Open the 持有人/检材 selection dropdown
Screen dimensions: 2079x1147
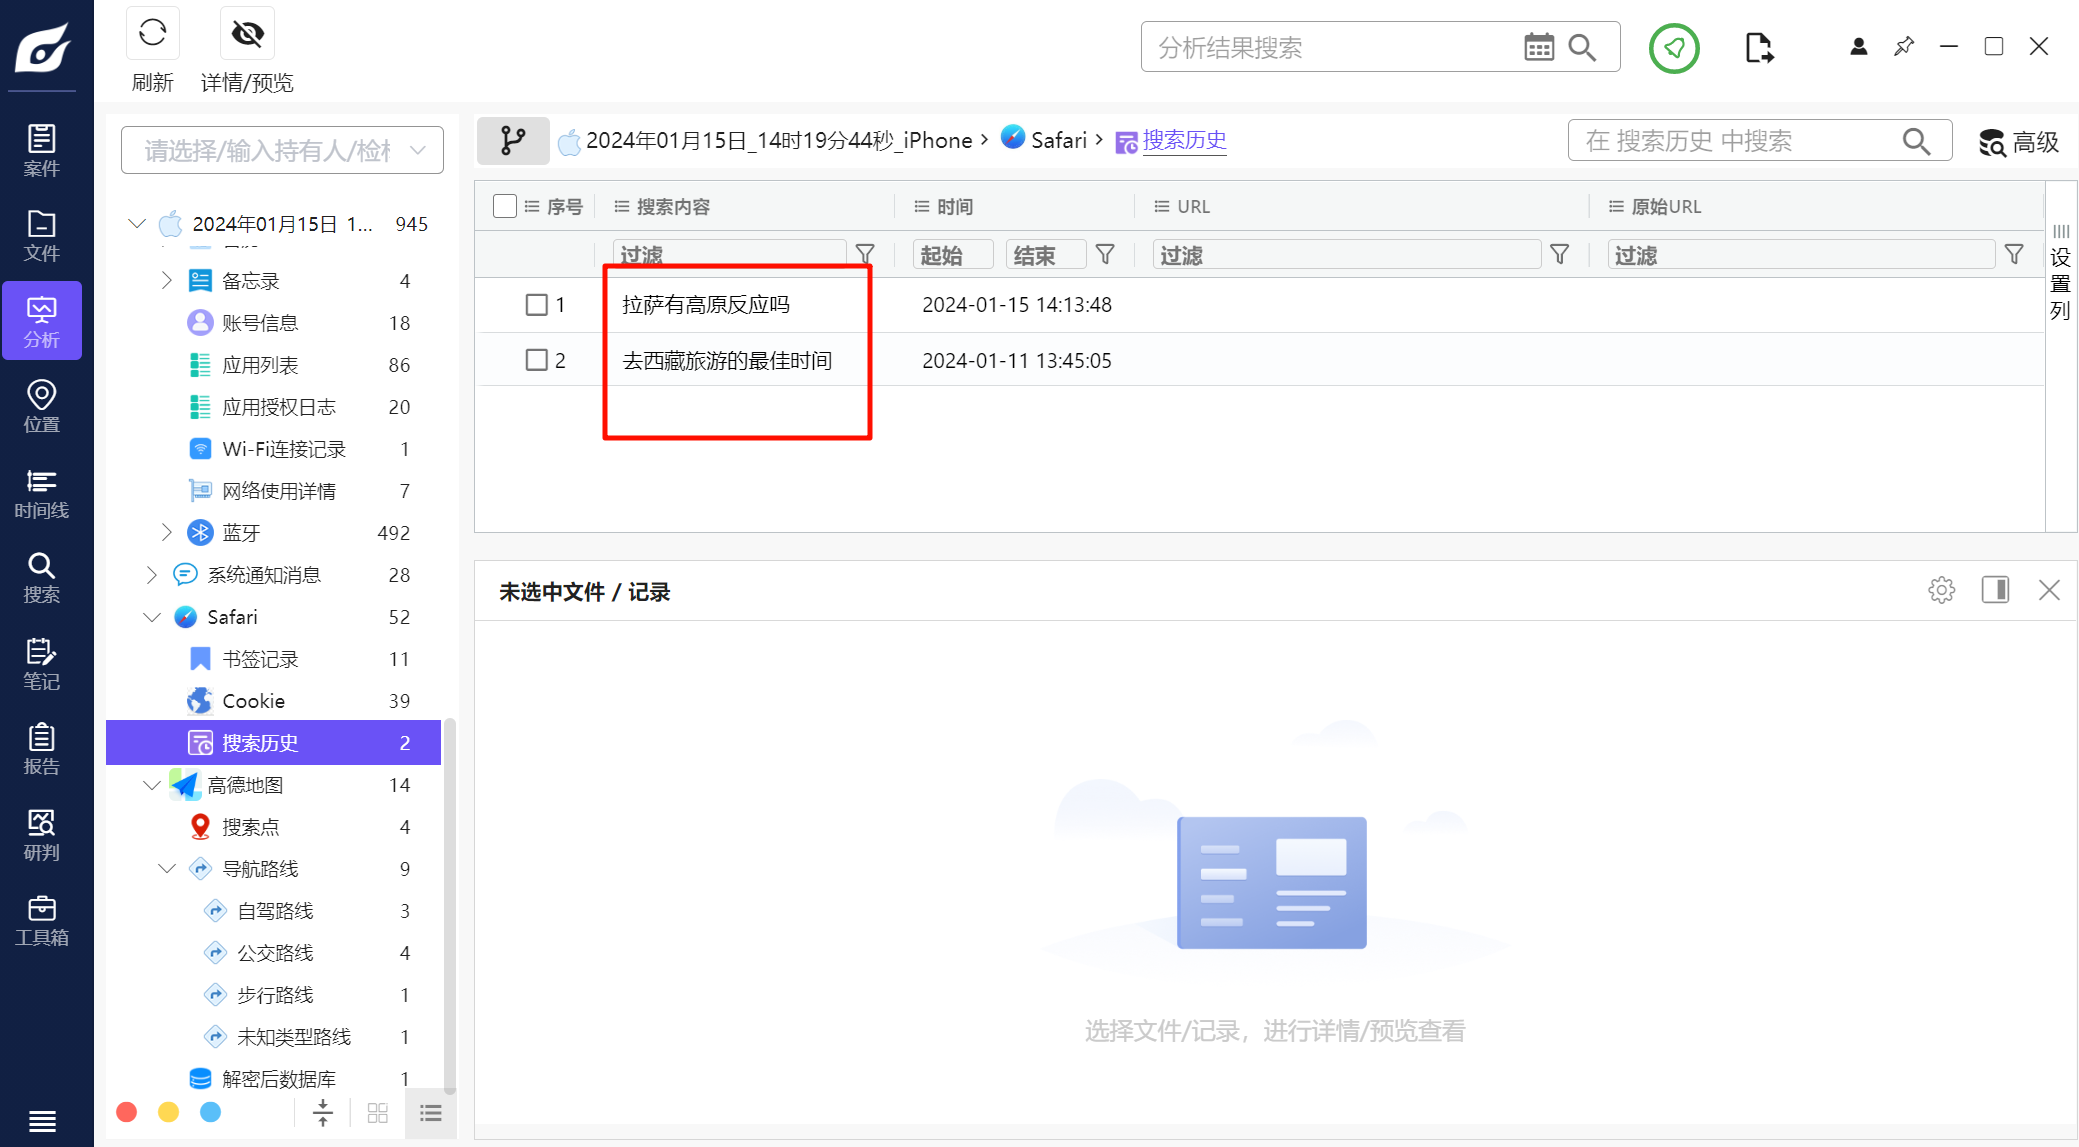tap(283, 150)
